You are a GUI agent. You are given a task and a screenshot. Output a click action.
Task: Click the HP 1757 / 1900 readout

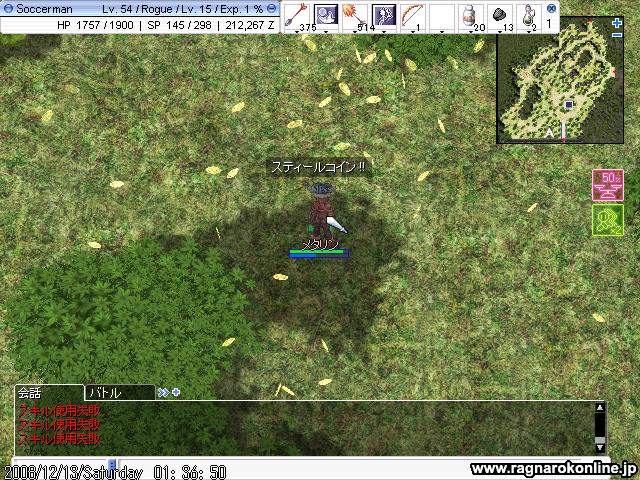click(95, 25)
